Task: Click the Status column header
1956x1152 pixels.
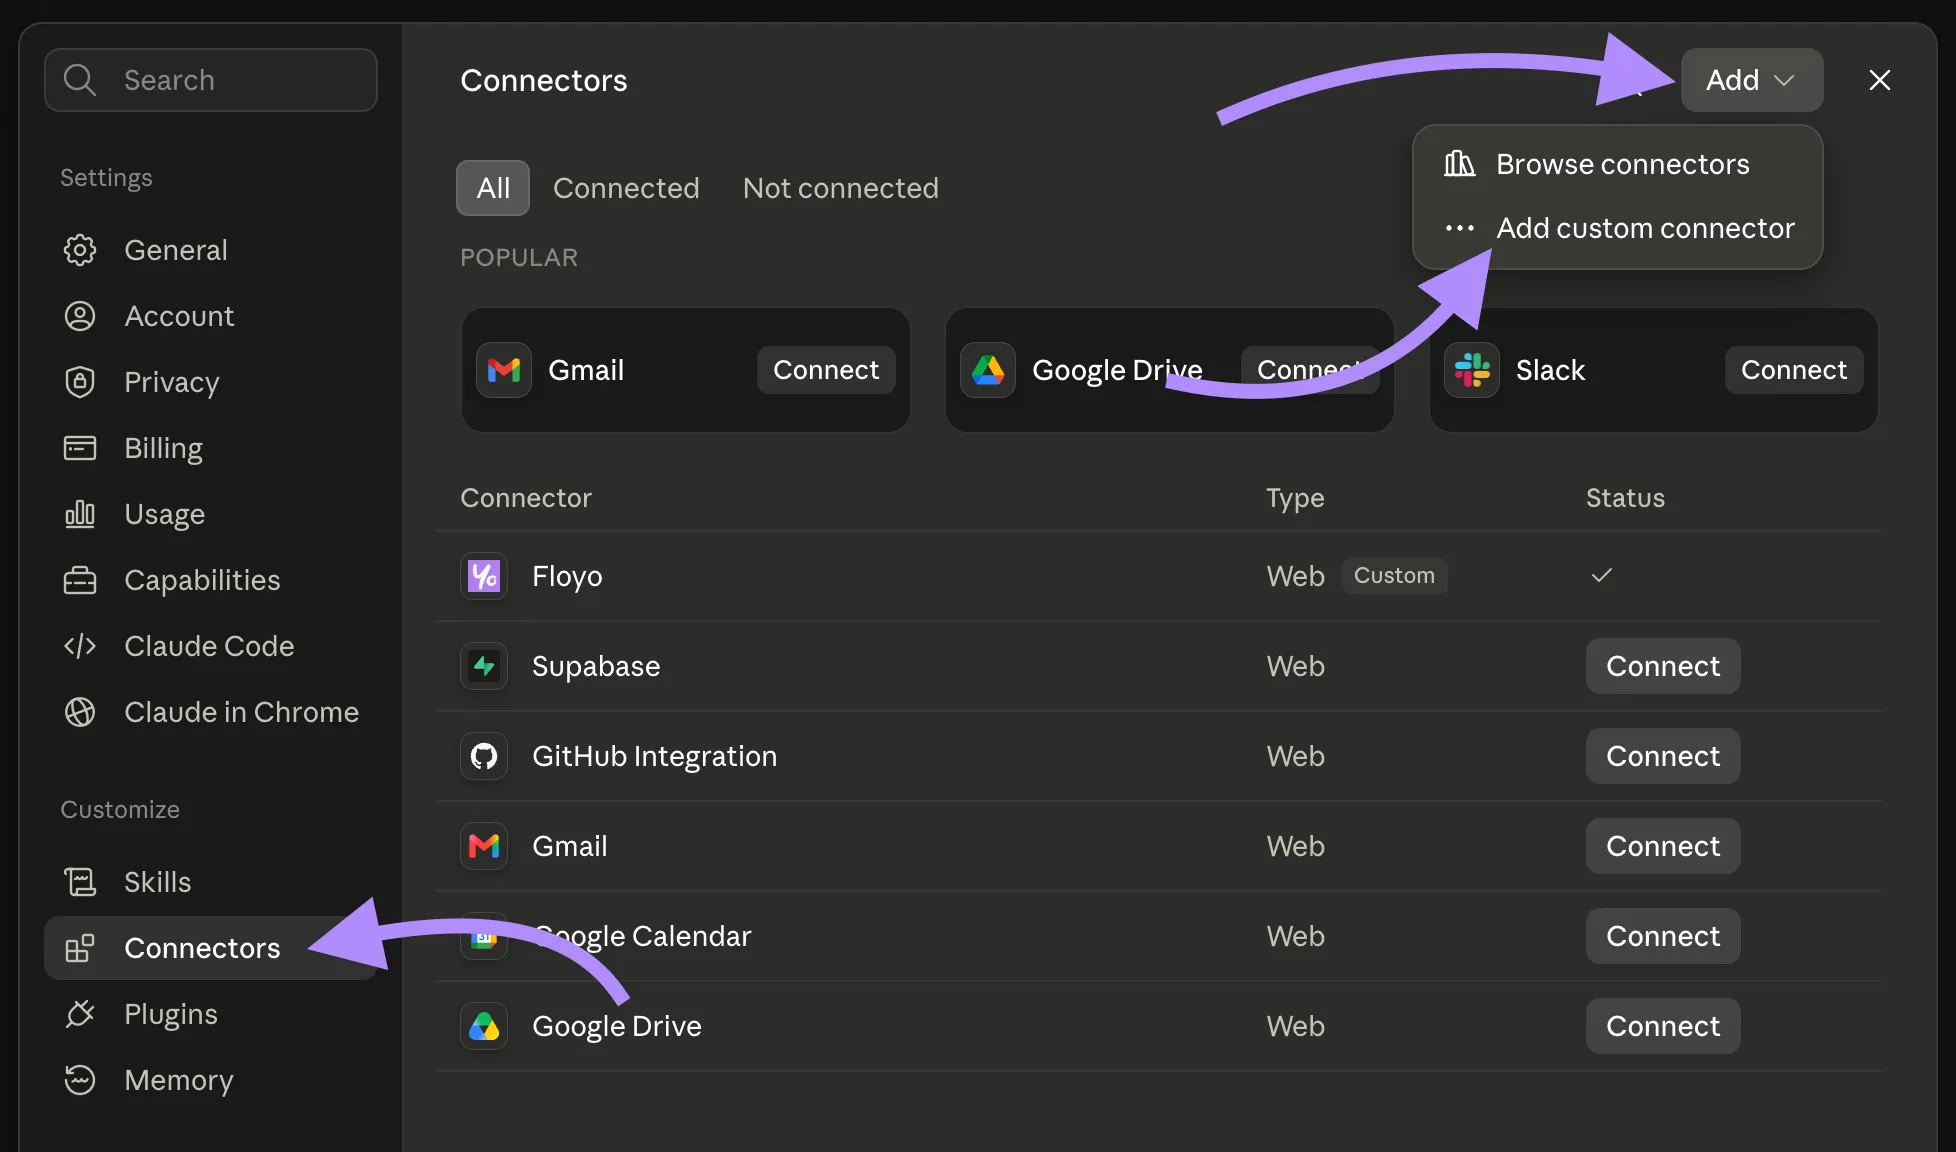Action: click(1625, 498)
